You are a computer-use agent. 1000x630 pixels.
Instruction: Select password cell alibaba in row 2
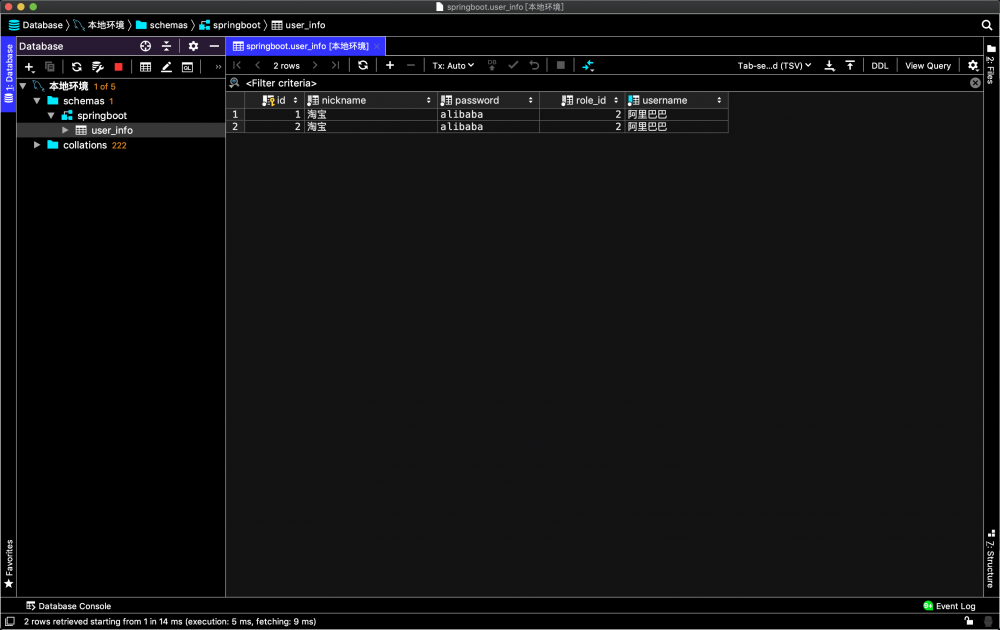click(488, 126)
